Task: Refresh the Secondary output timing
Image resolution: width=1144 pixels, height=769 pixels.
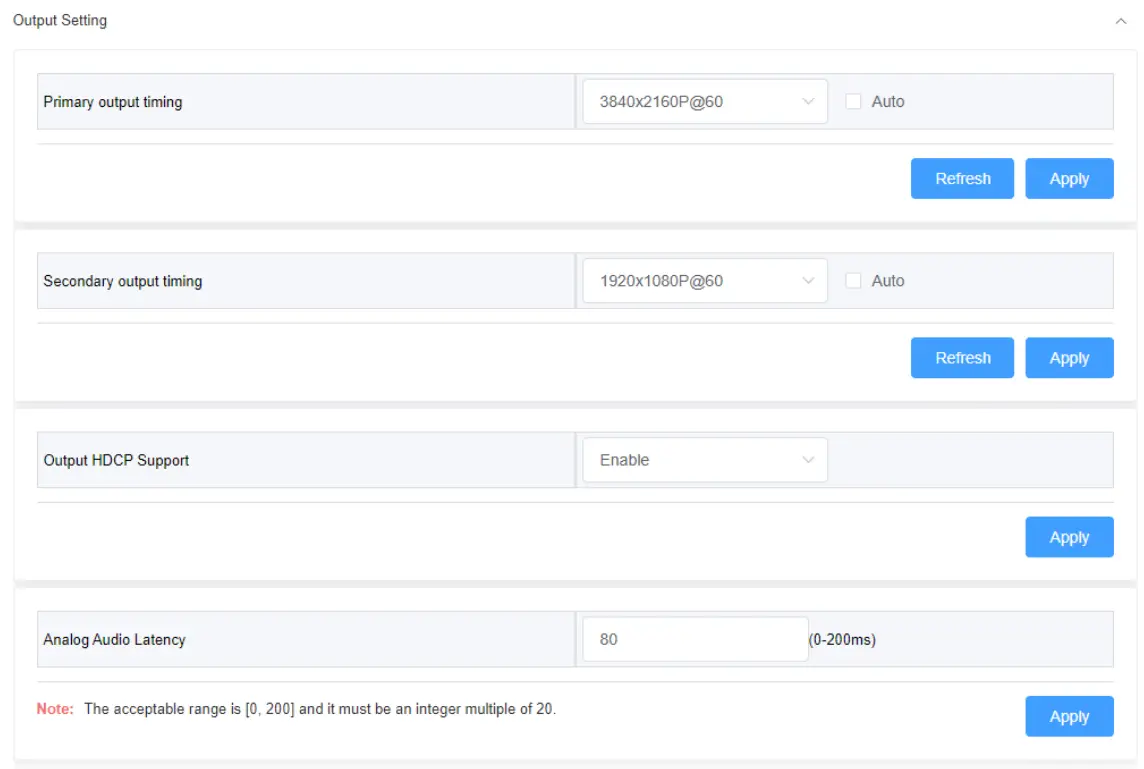Action: point(962,358)
